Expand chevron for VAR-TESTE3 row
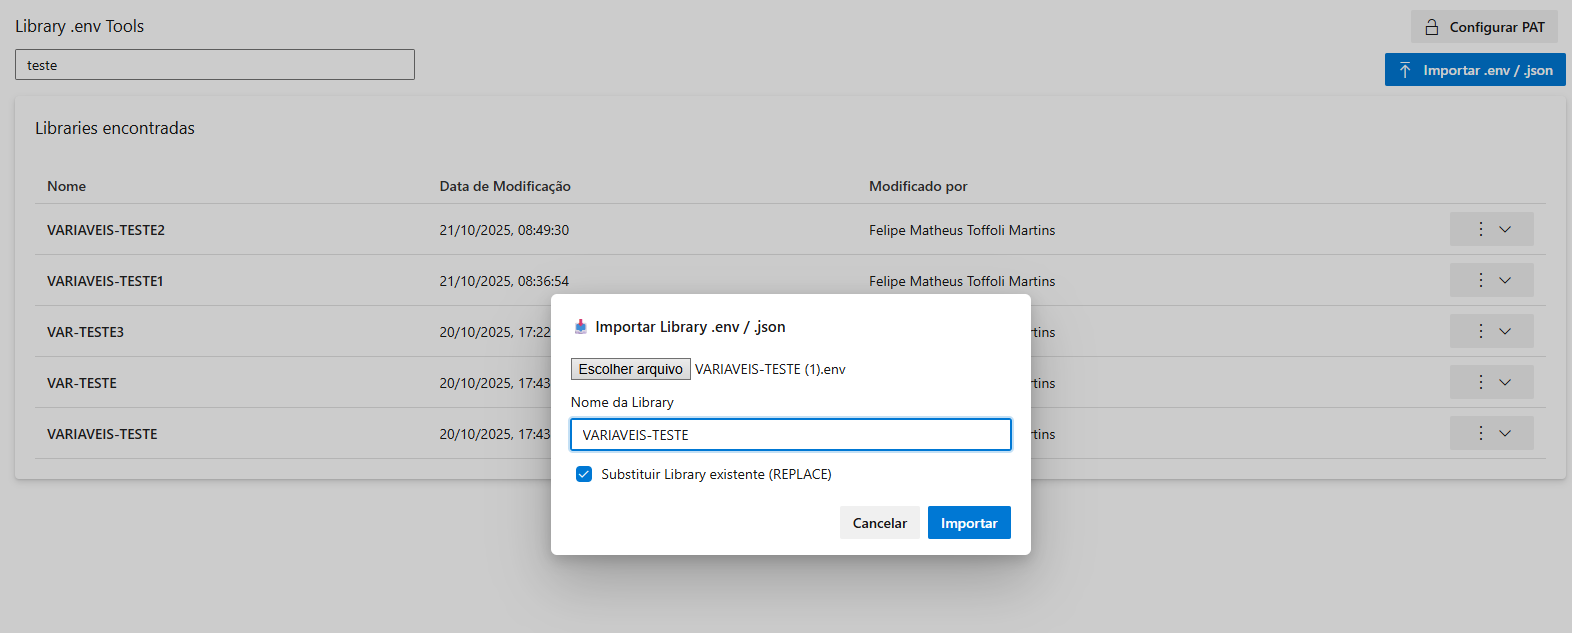The width and height of the screenshot is (1572, 633). pyautogui.click(x=1505, y=331)
